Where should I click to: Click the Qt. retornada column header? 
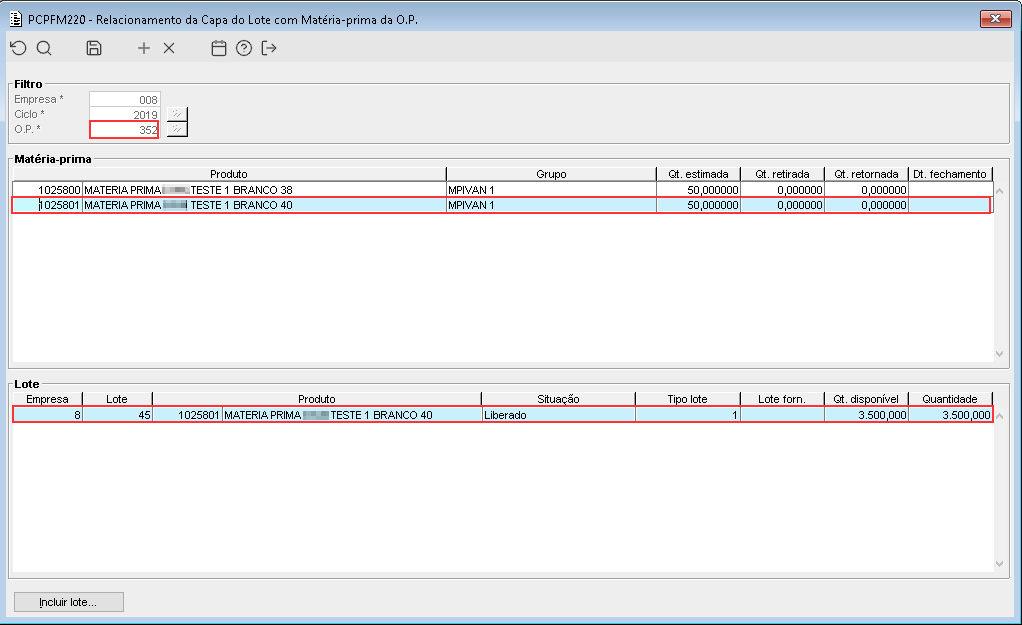click(x=866, y=174)
